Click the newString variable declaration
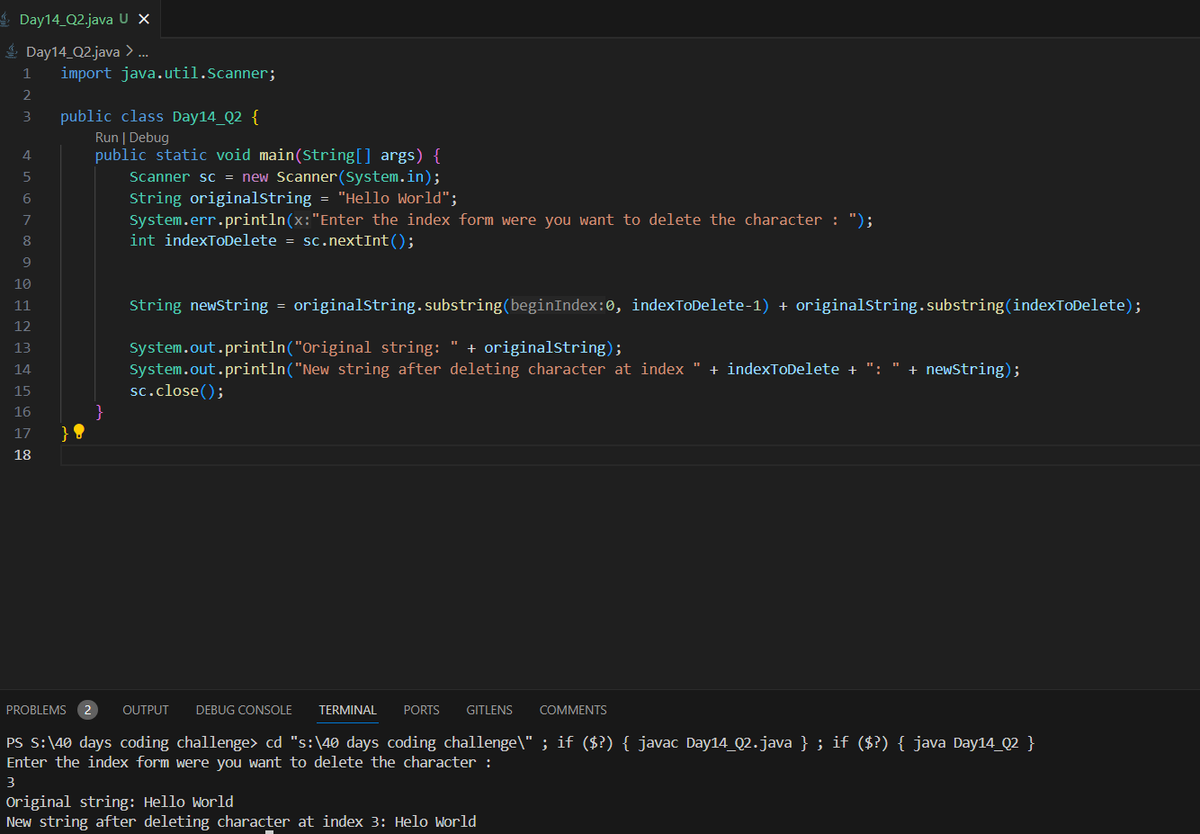Screen dimensions: 1200x834 [x=229, y=305]
